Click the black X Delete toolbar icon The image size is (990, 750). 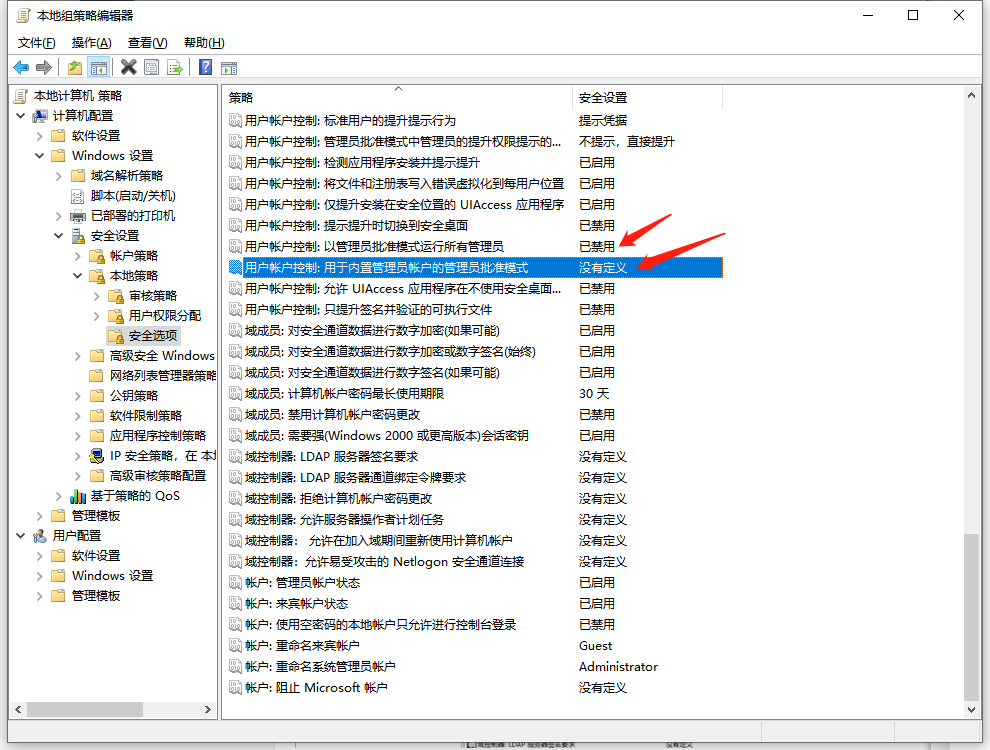coord(128,67)
